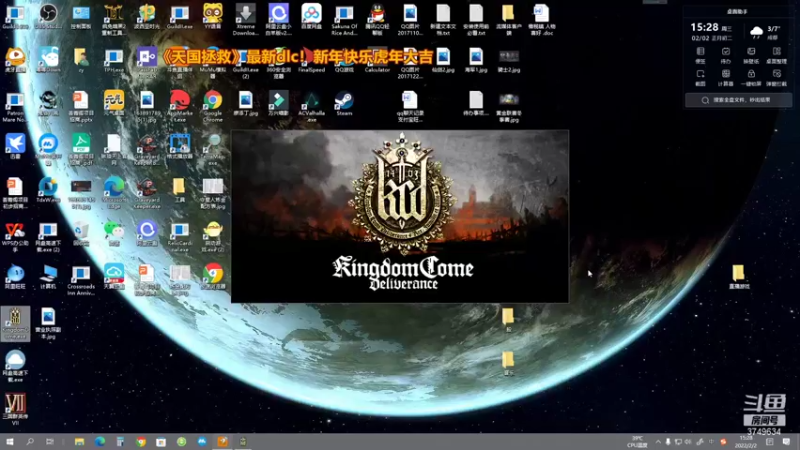
Task: Open taskbar search magnifier
Action: tap(30, 442)
